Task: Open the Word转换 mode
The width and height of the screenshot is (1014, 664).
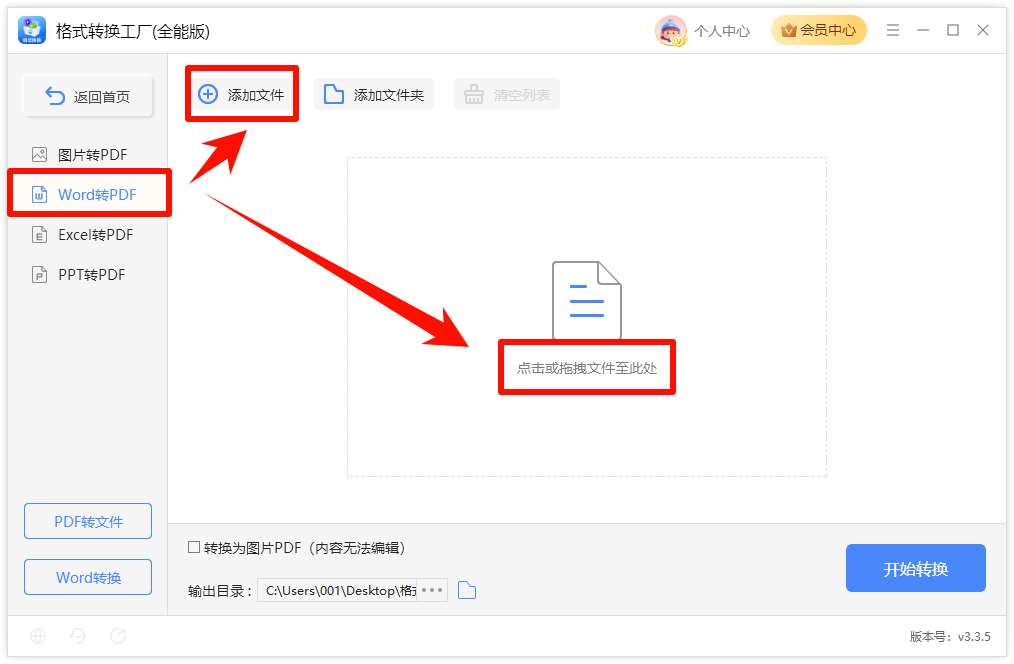Action: coord(88,577)
